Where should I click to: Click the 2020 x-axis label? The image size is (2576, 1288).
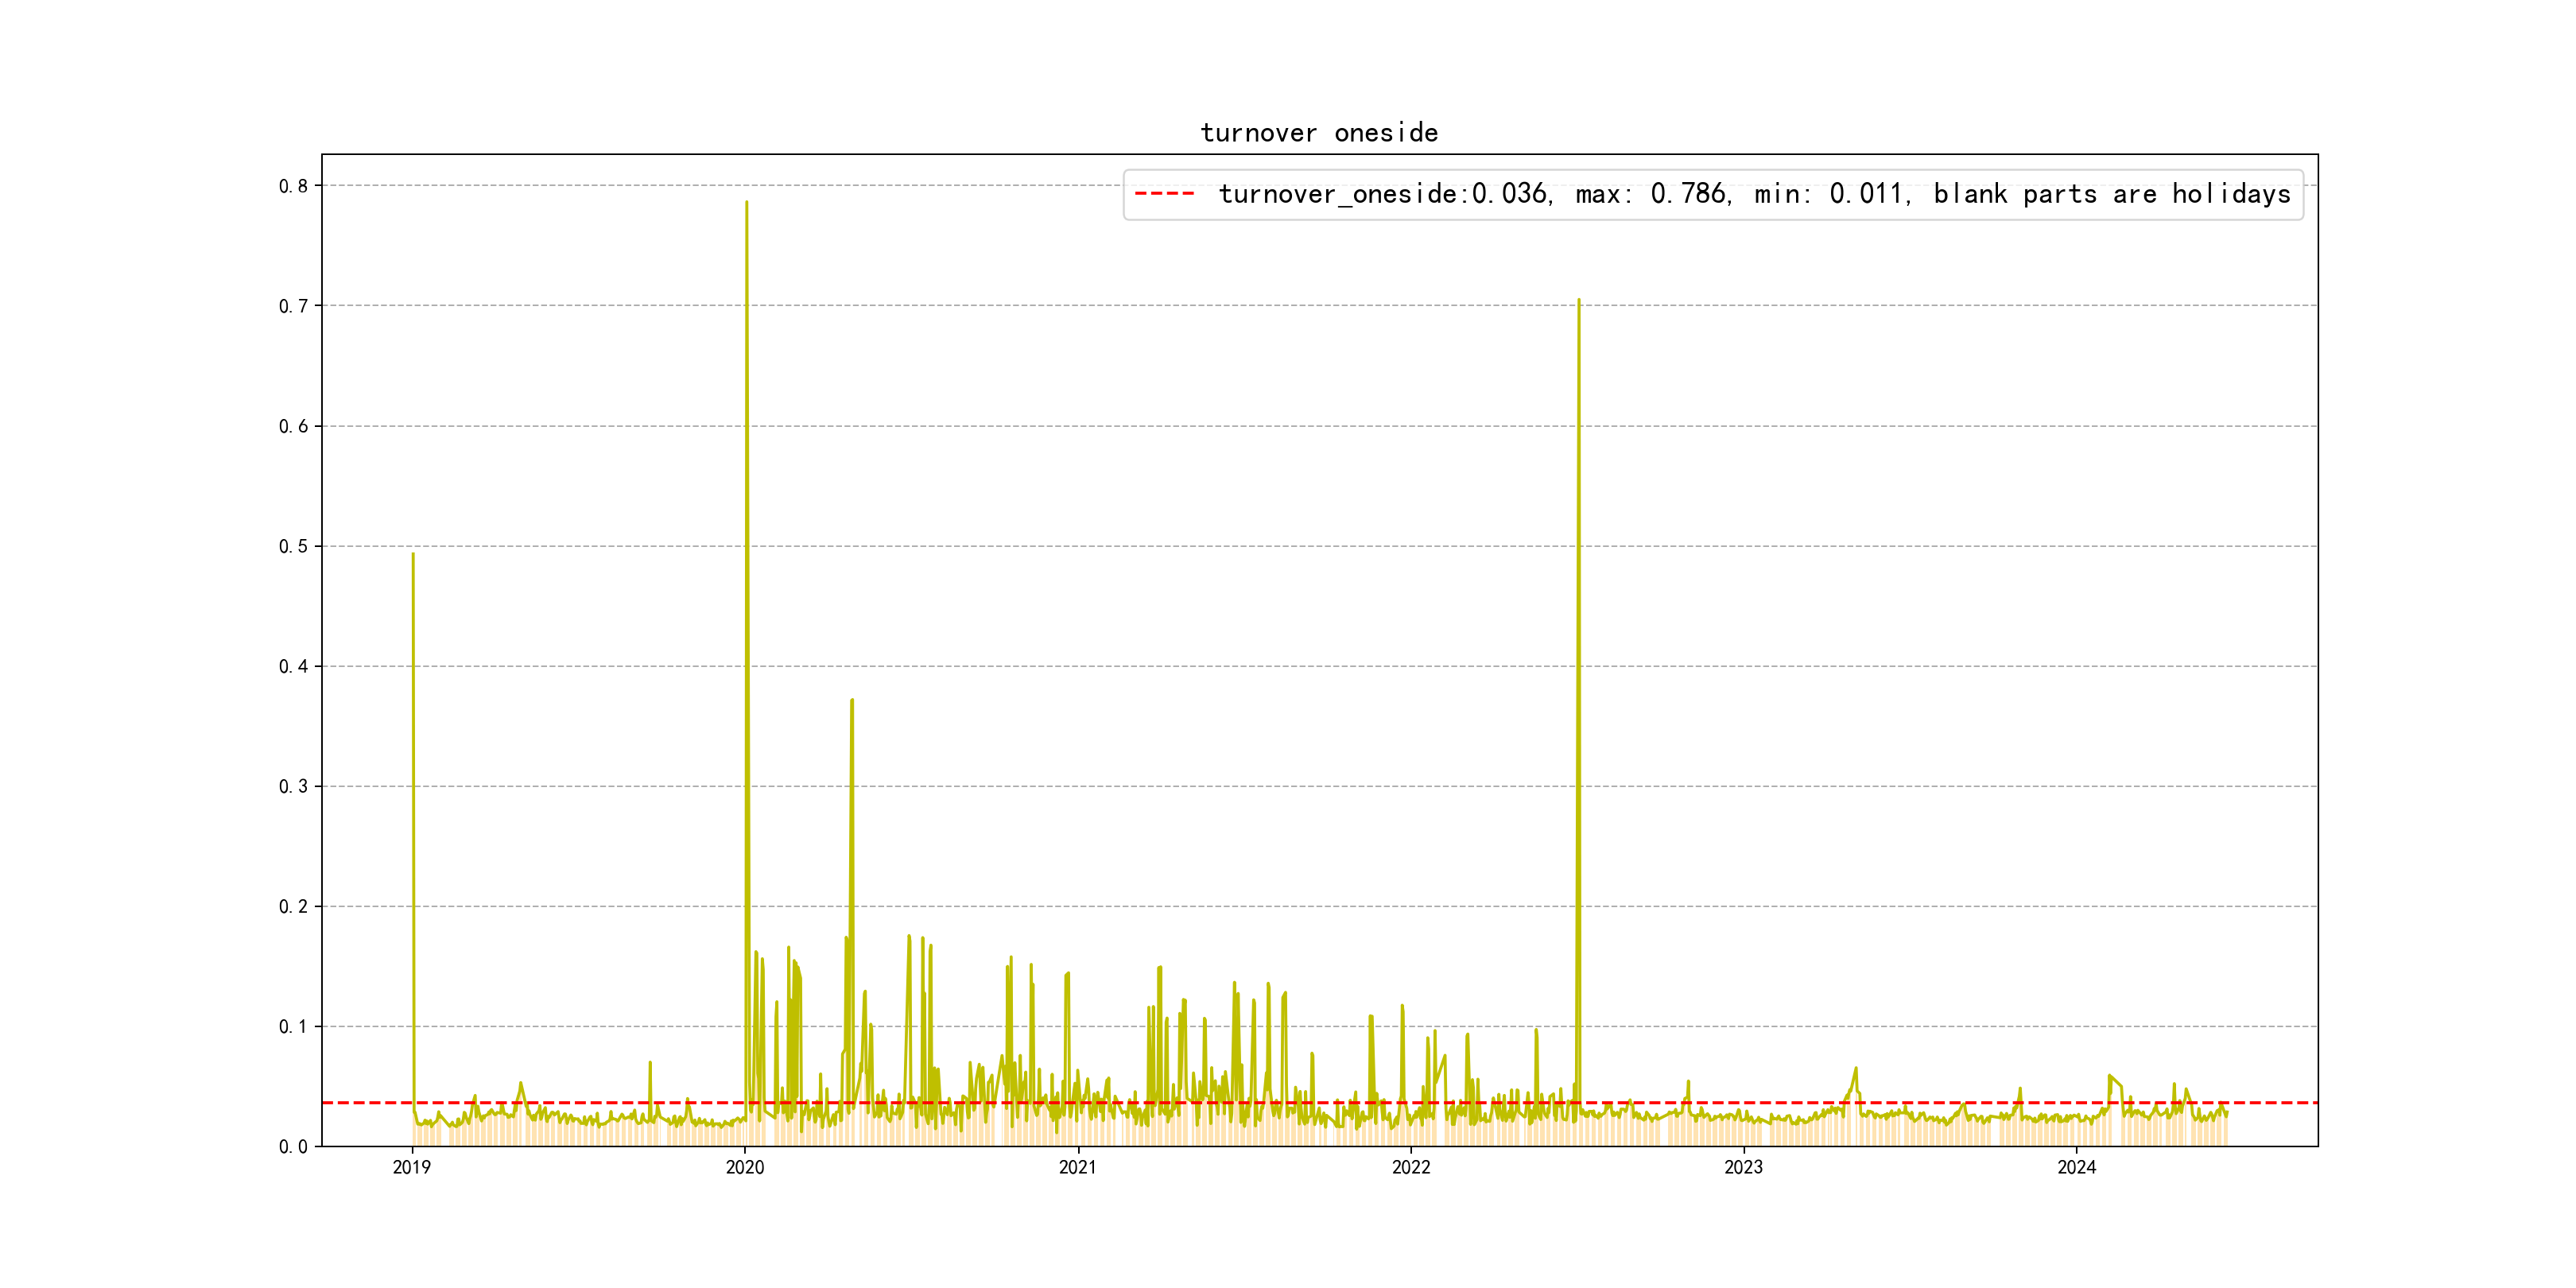pyautogui.click(x=744, y=1167)
